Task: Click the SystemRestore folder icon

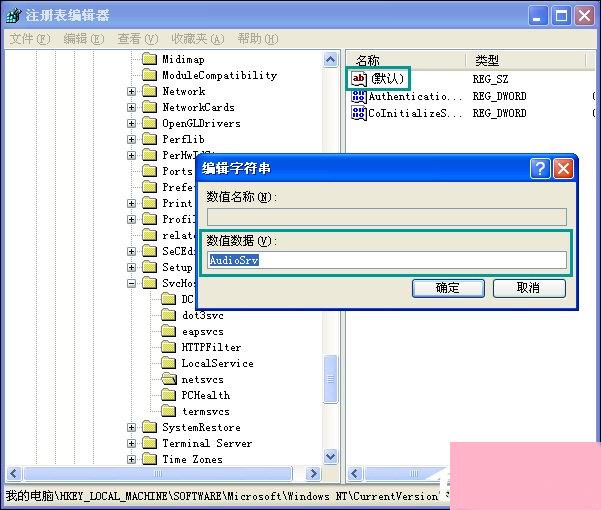Action: coord(149,427)
